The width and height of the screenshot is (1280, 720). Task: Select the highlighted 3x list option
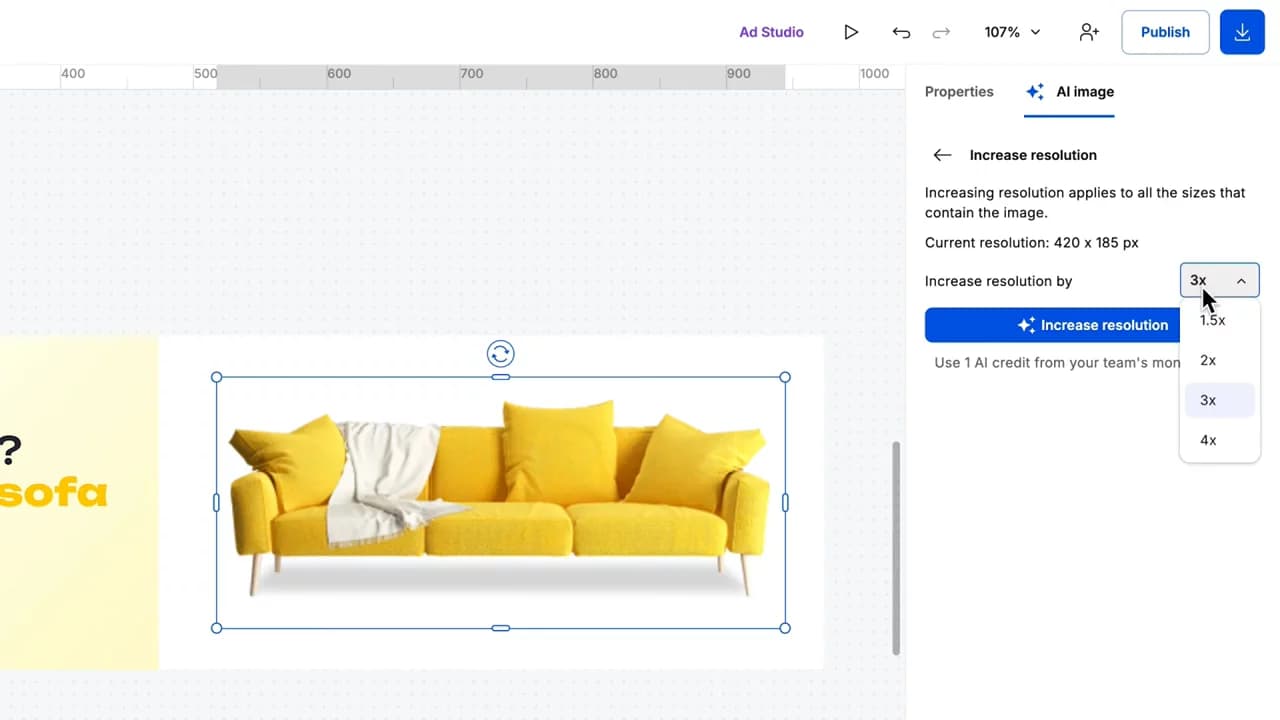tap(1209, 400)
